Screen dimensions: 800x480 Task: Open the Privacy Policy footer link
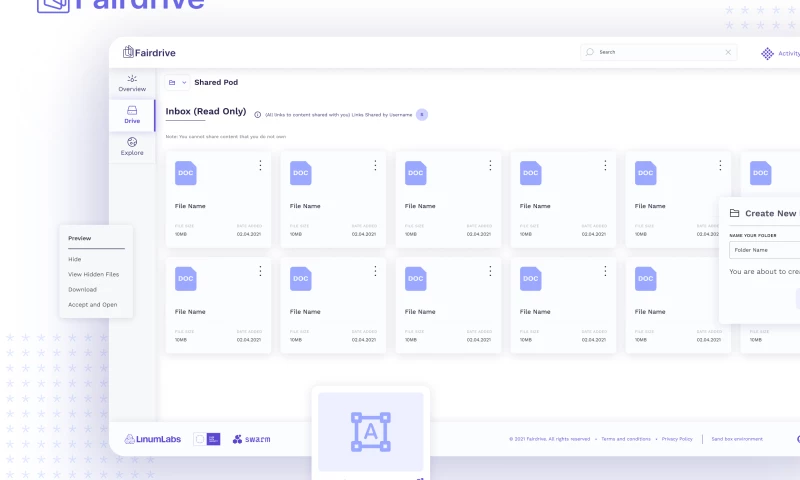[677, 439]
